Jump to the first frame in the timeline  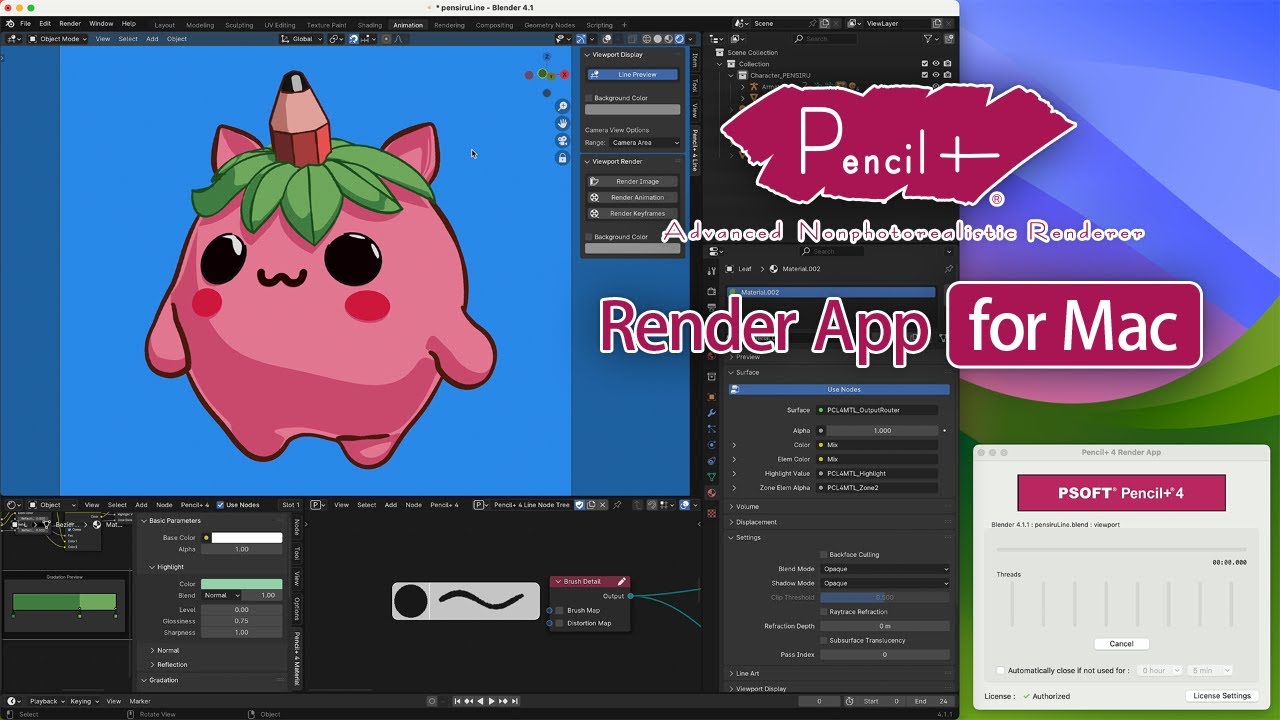(x=457, y=701)
